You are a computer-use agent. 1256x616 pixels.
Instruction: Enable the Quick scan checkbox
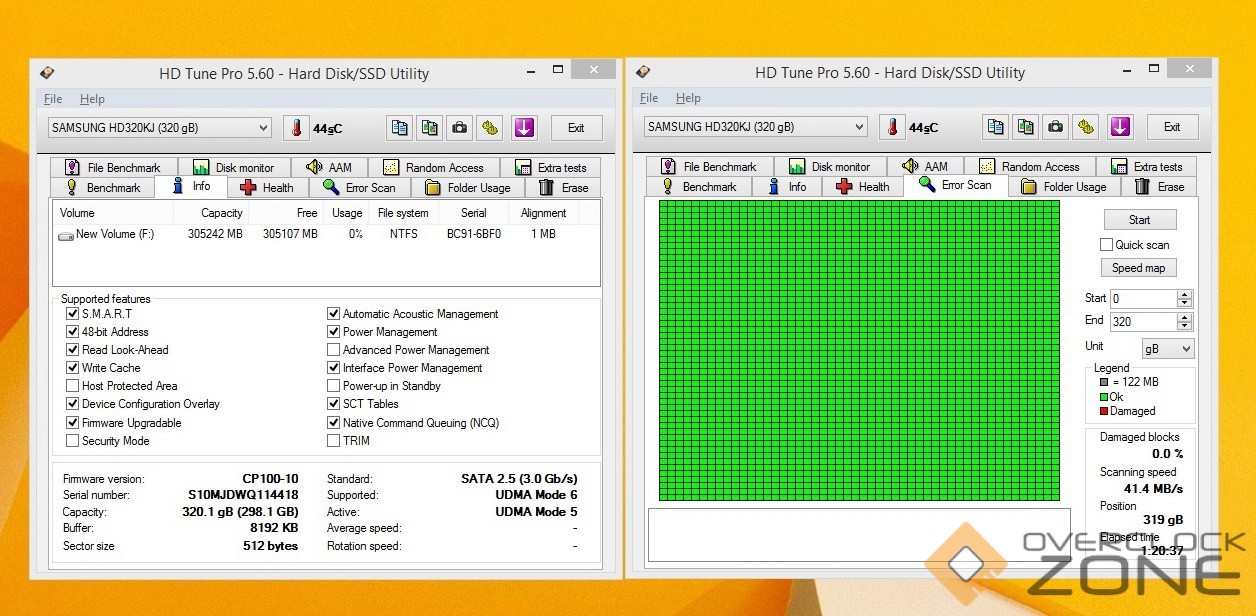coord(1106,245)
